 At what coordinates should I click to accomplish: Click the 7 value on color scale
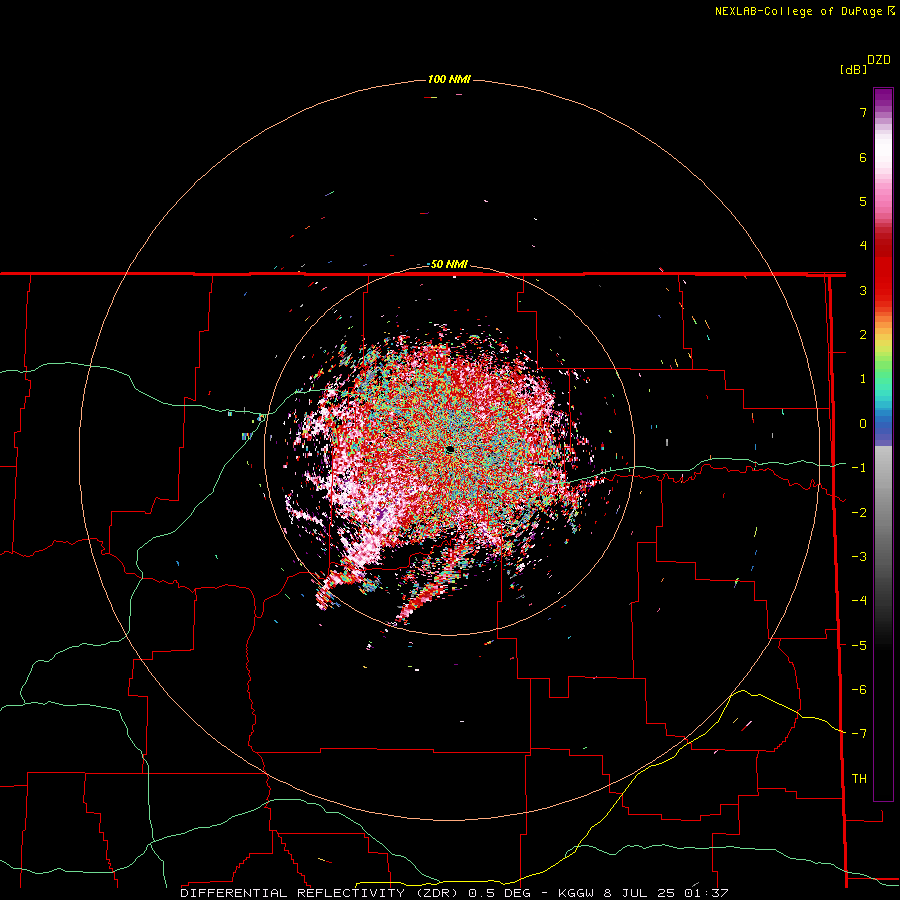point(863,112)
